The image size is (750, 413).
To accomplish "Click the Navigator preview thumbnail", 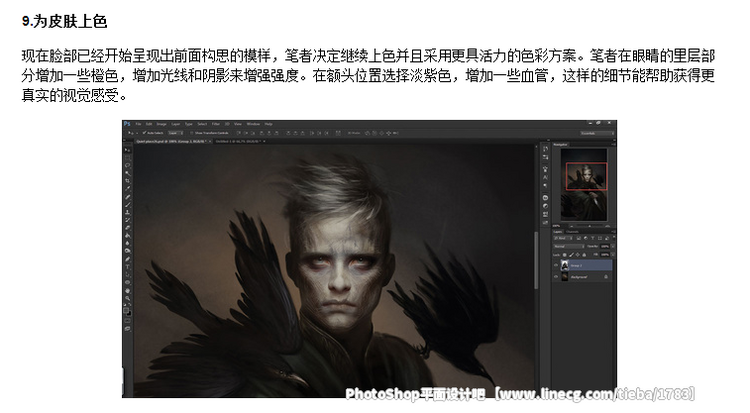I will (x=584, y=185).
